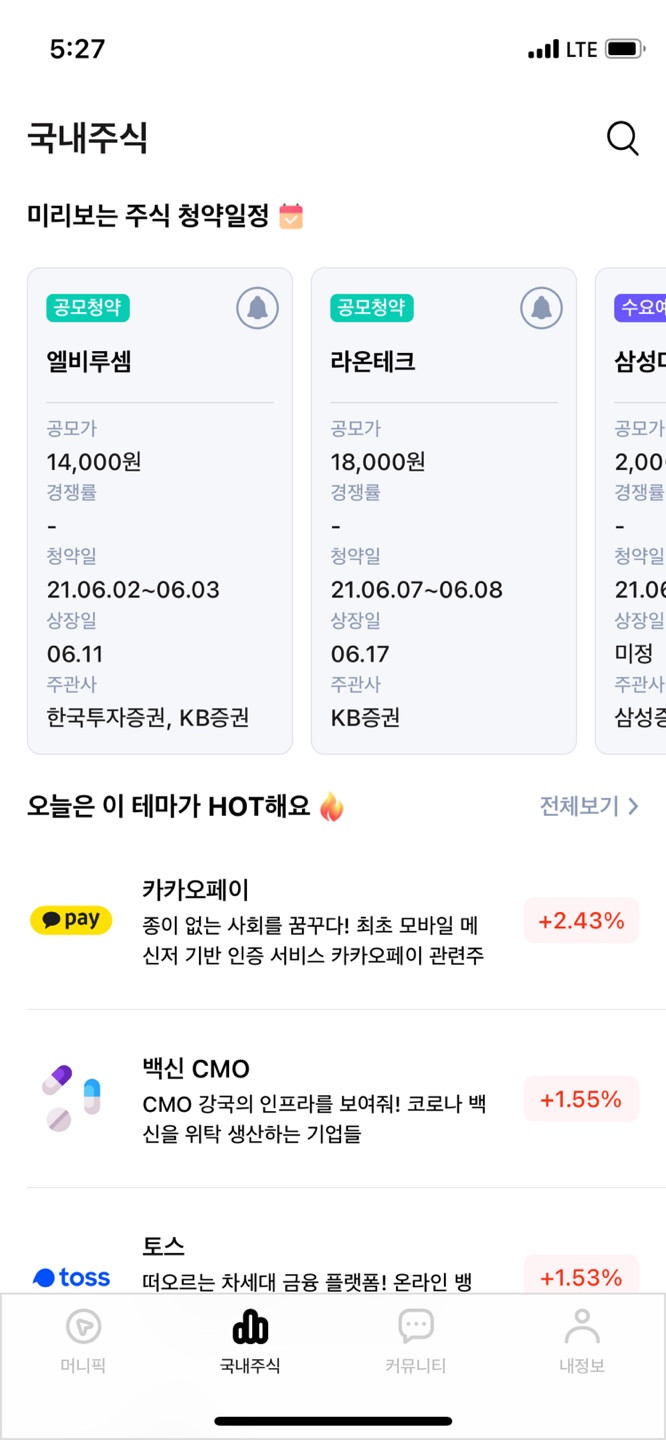
Task: Toggle alert bell for 엘비루셈
Action: point(257,308)
